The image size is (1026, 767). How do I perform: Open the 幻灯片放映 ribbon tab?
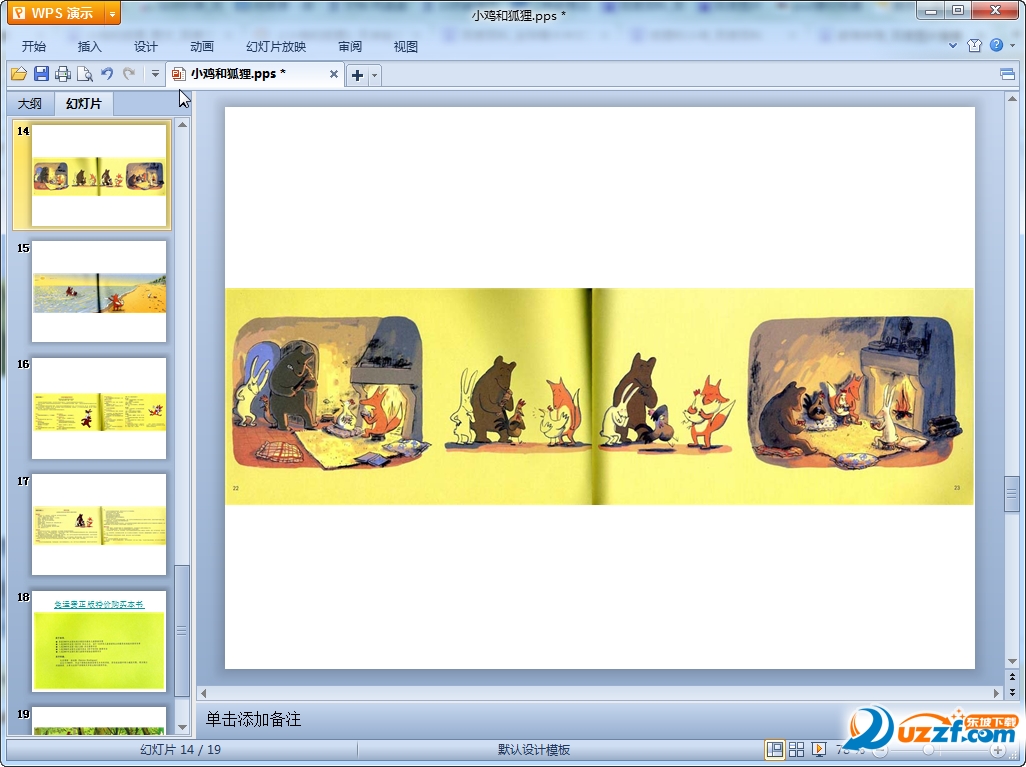point(275,46)
